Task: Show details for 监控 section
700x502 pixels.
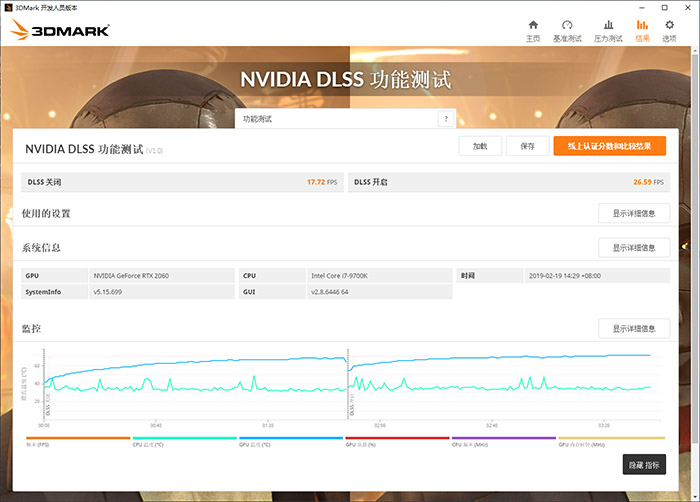Action: click(x=634, y=329)
